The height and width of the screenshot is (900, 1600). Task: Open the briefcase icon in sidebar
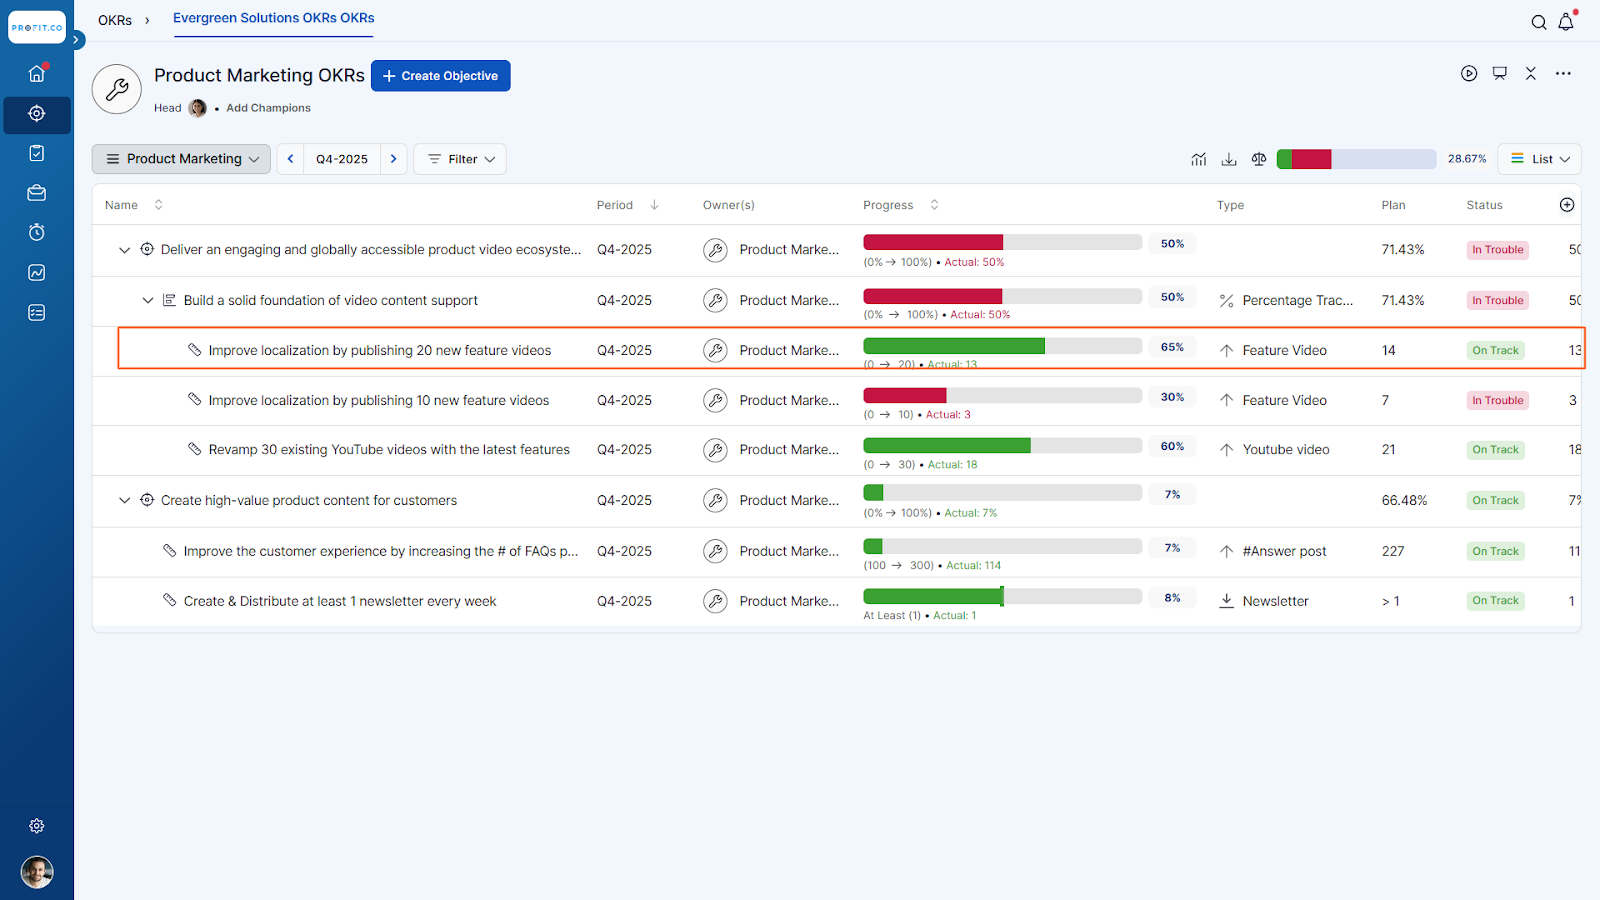(37, 193)
